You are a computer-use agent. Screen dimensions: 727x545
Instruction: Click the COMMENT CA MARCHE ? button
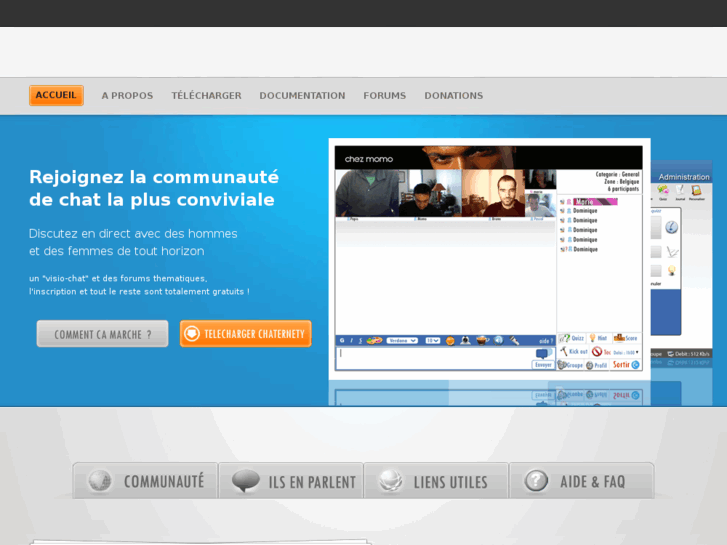[102, 333]
